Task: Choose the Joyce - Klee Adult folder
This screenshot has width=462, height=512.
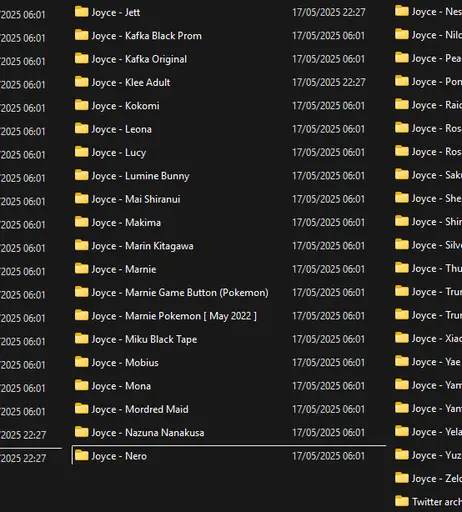Action: (131, 82)
